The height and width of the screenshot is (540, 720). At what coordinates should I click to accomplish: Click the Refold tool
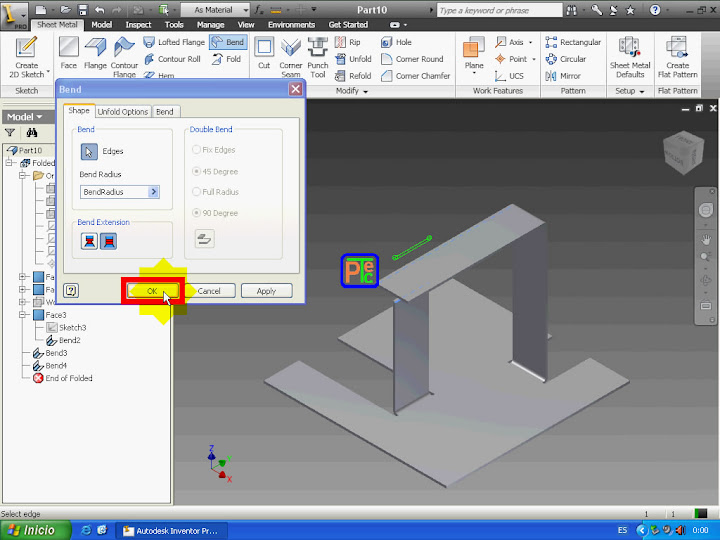[353, 76]
